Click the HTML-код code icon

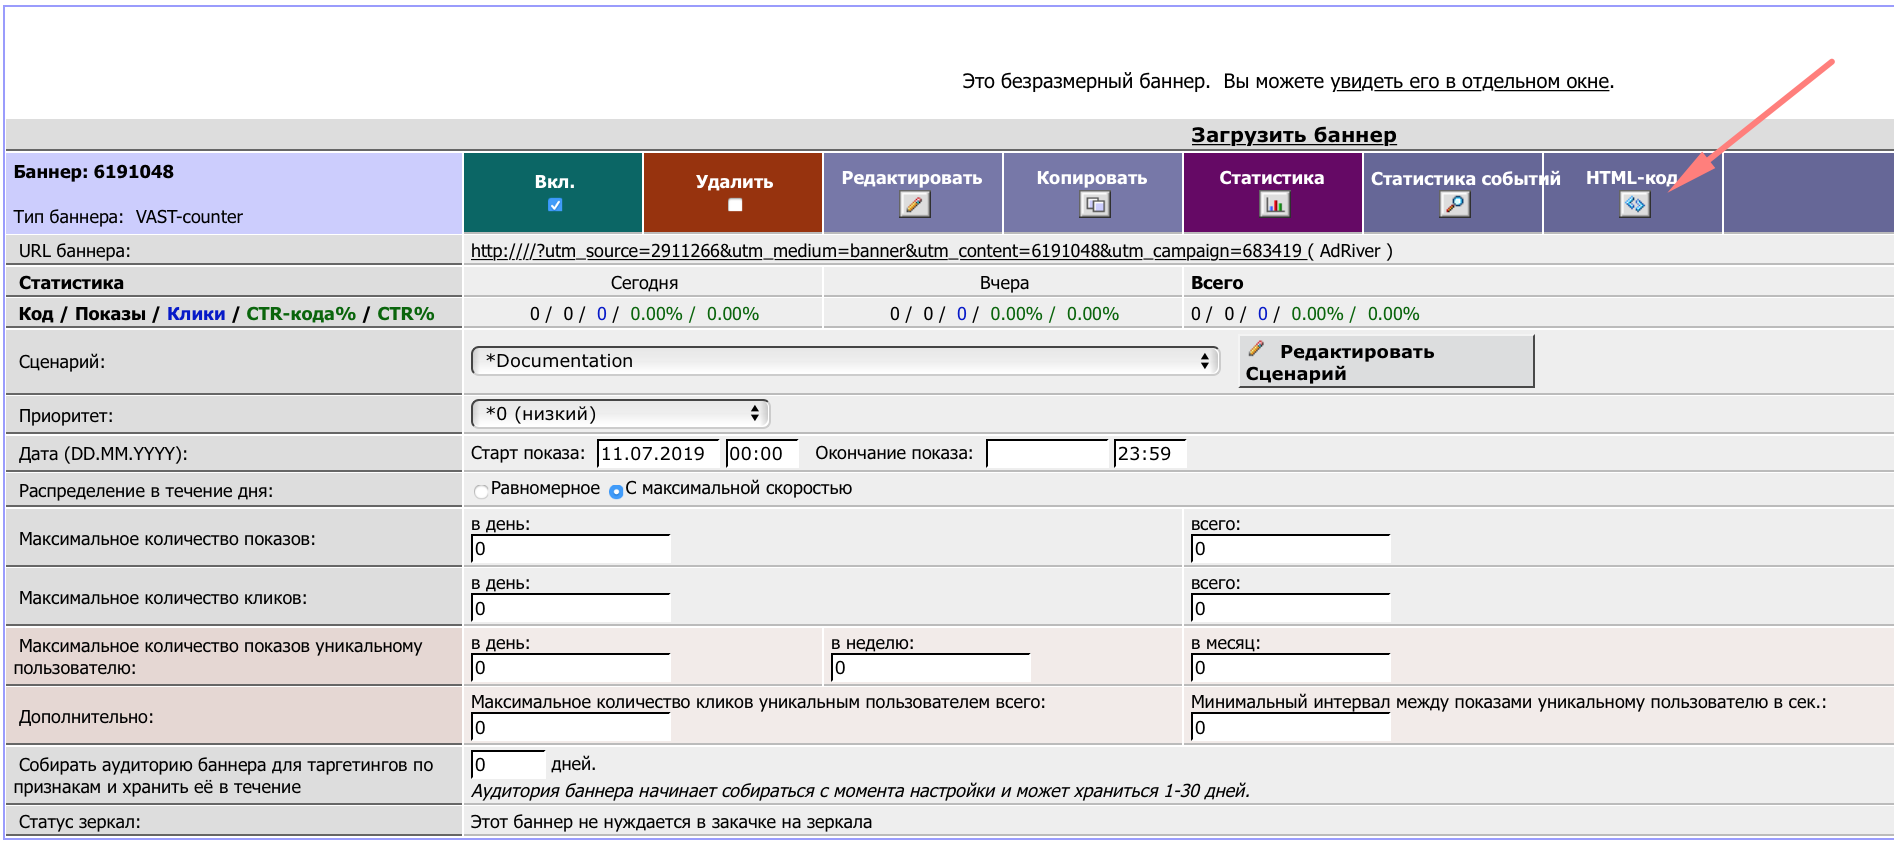[1635, 205]
